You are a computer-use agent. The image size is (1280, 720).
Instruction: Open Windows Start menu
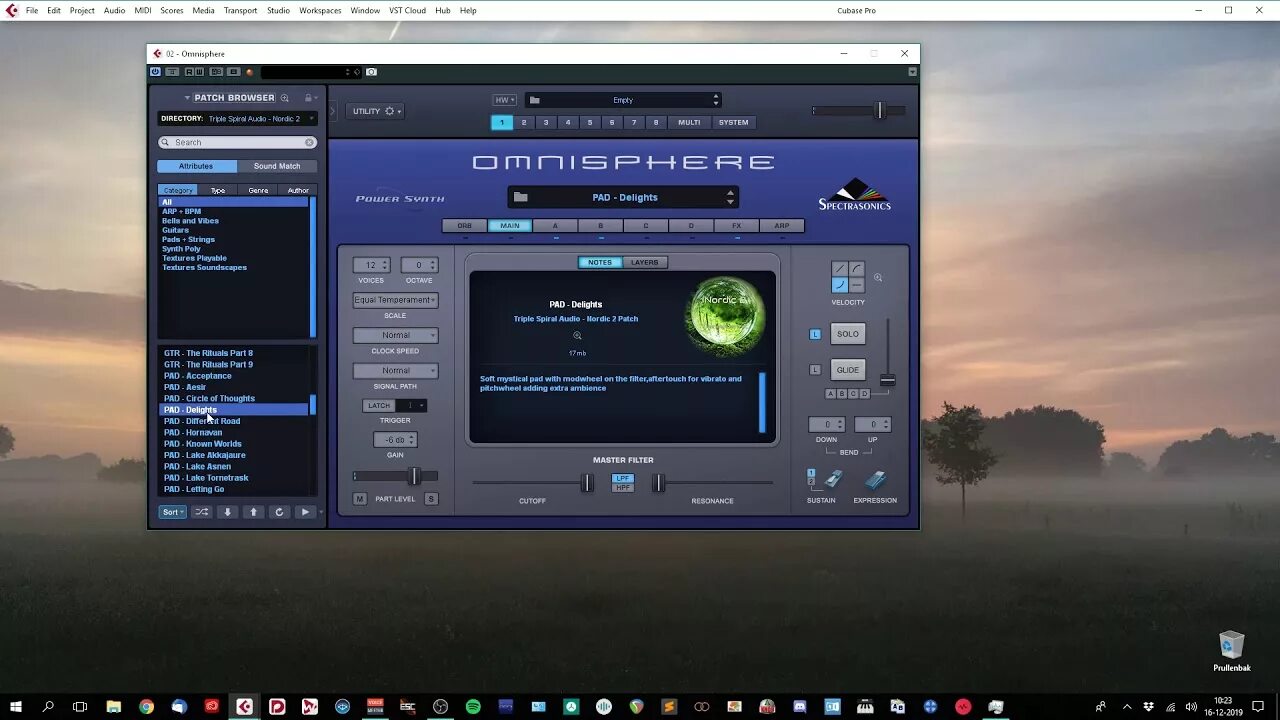14,706
